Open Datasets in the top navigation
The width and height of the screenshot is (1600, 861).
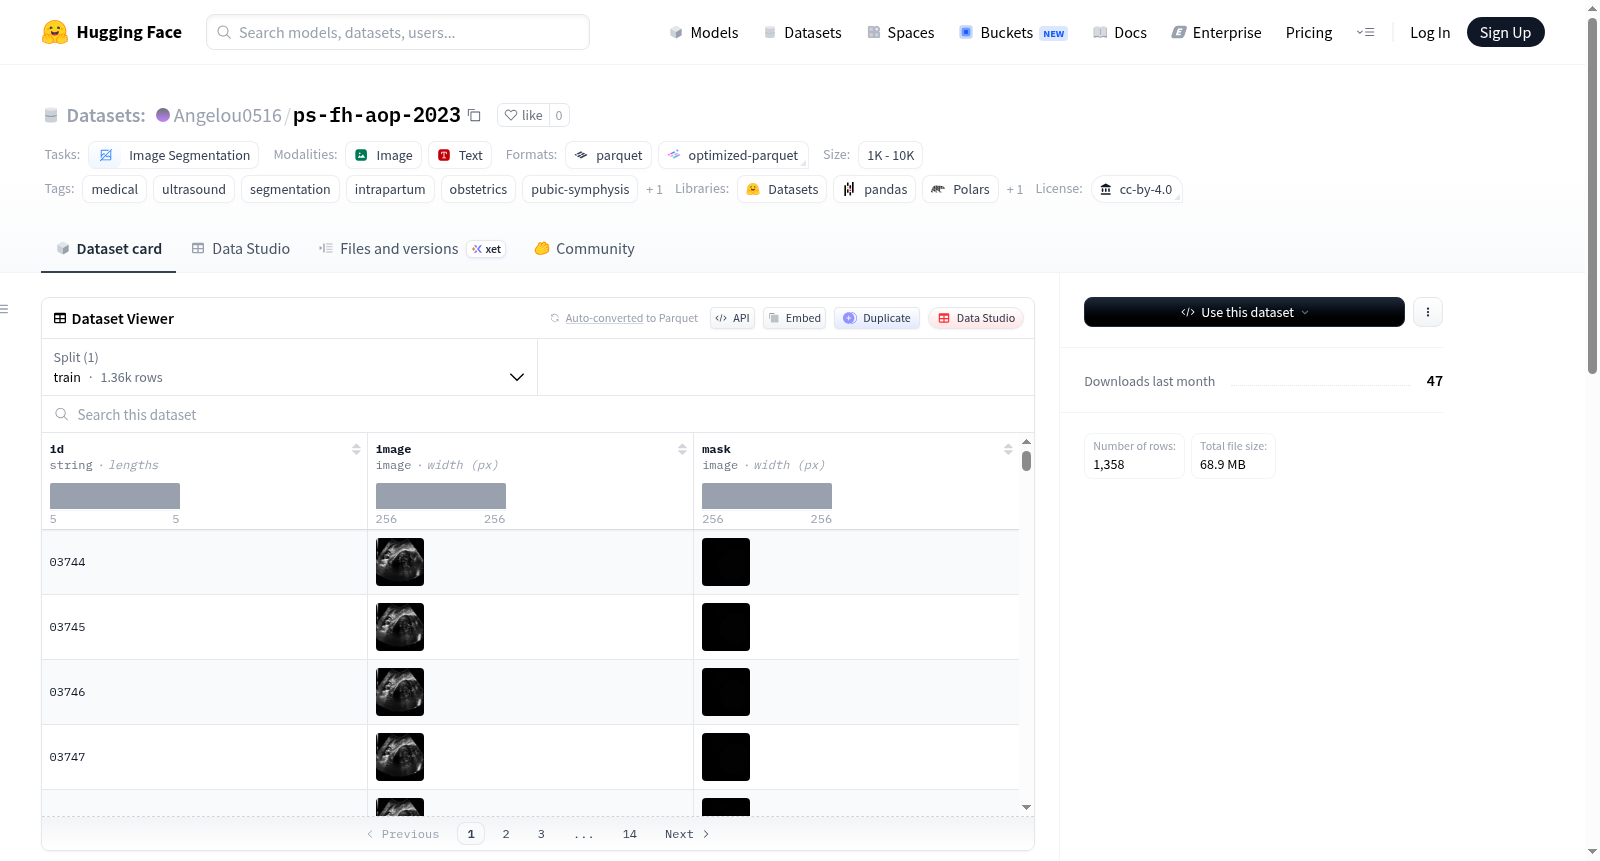click(x=802, y=32)
